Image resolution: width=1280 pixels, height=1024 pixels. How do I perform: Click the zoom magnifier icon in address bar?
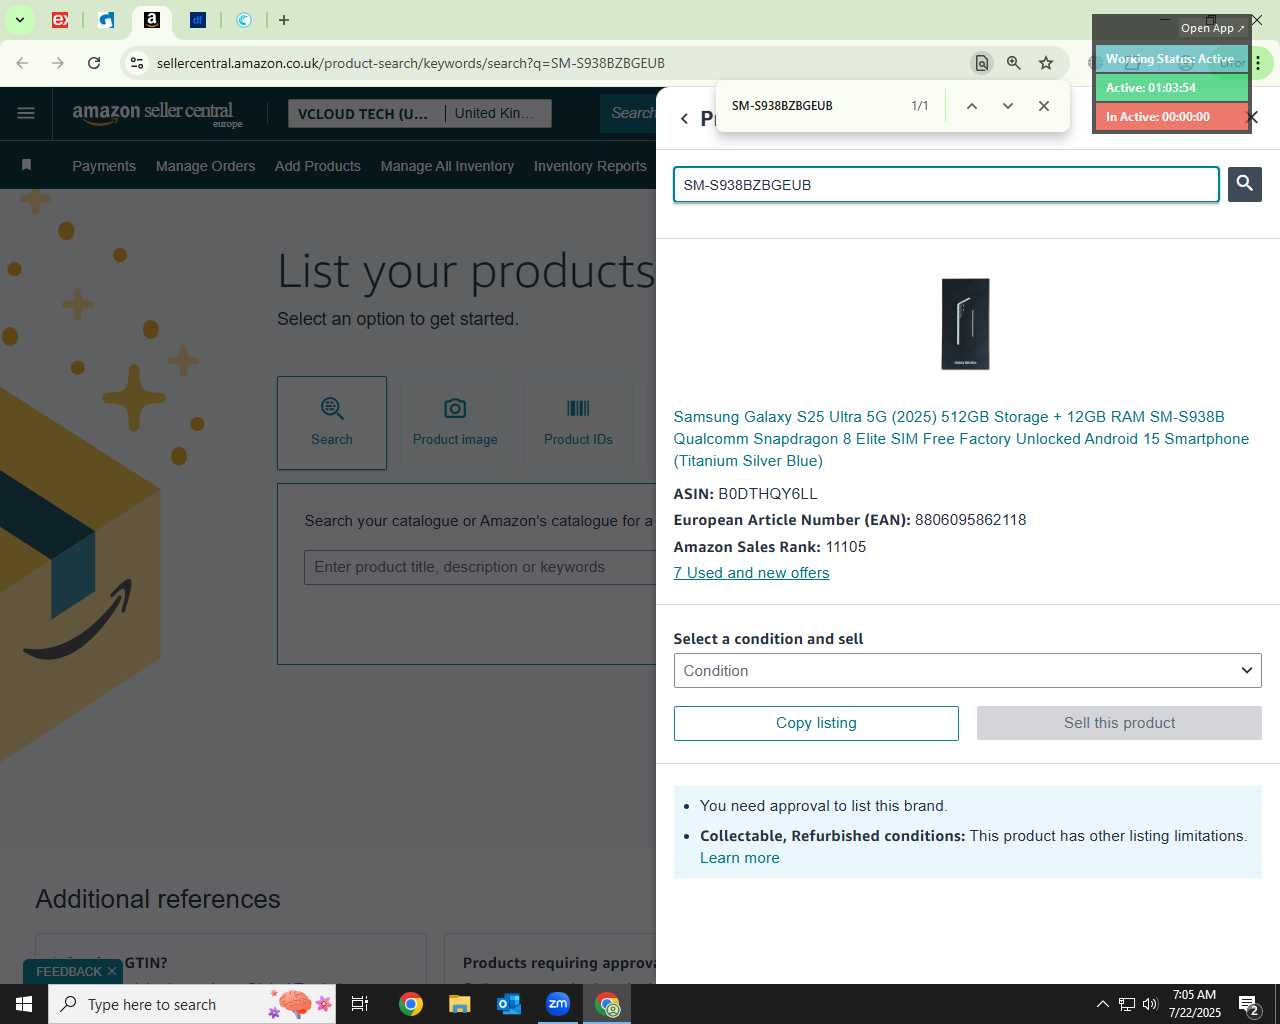point(1014,63)
